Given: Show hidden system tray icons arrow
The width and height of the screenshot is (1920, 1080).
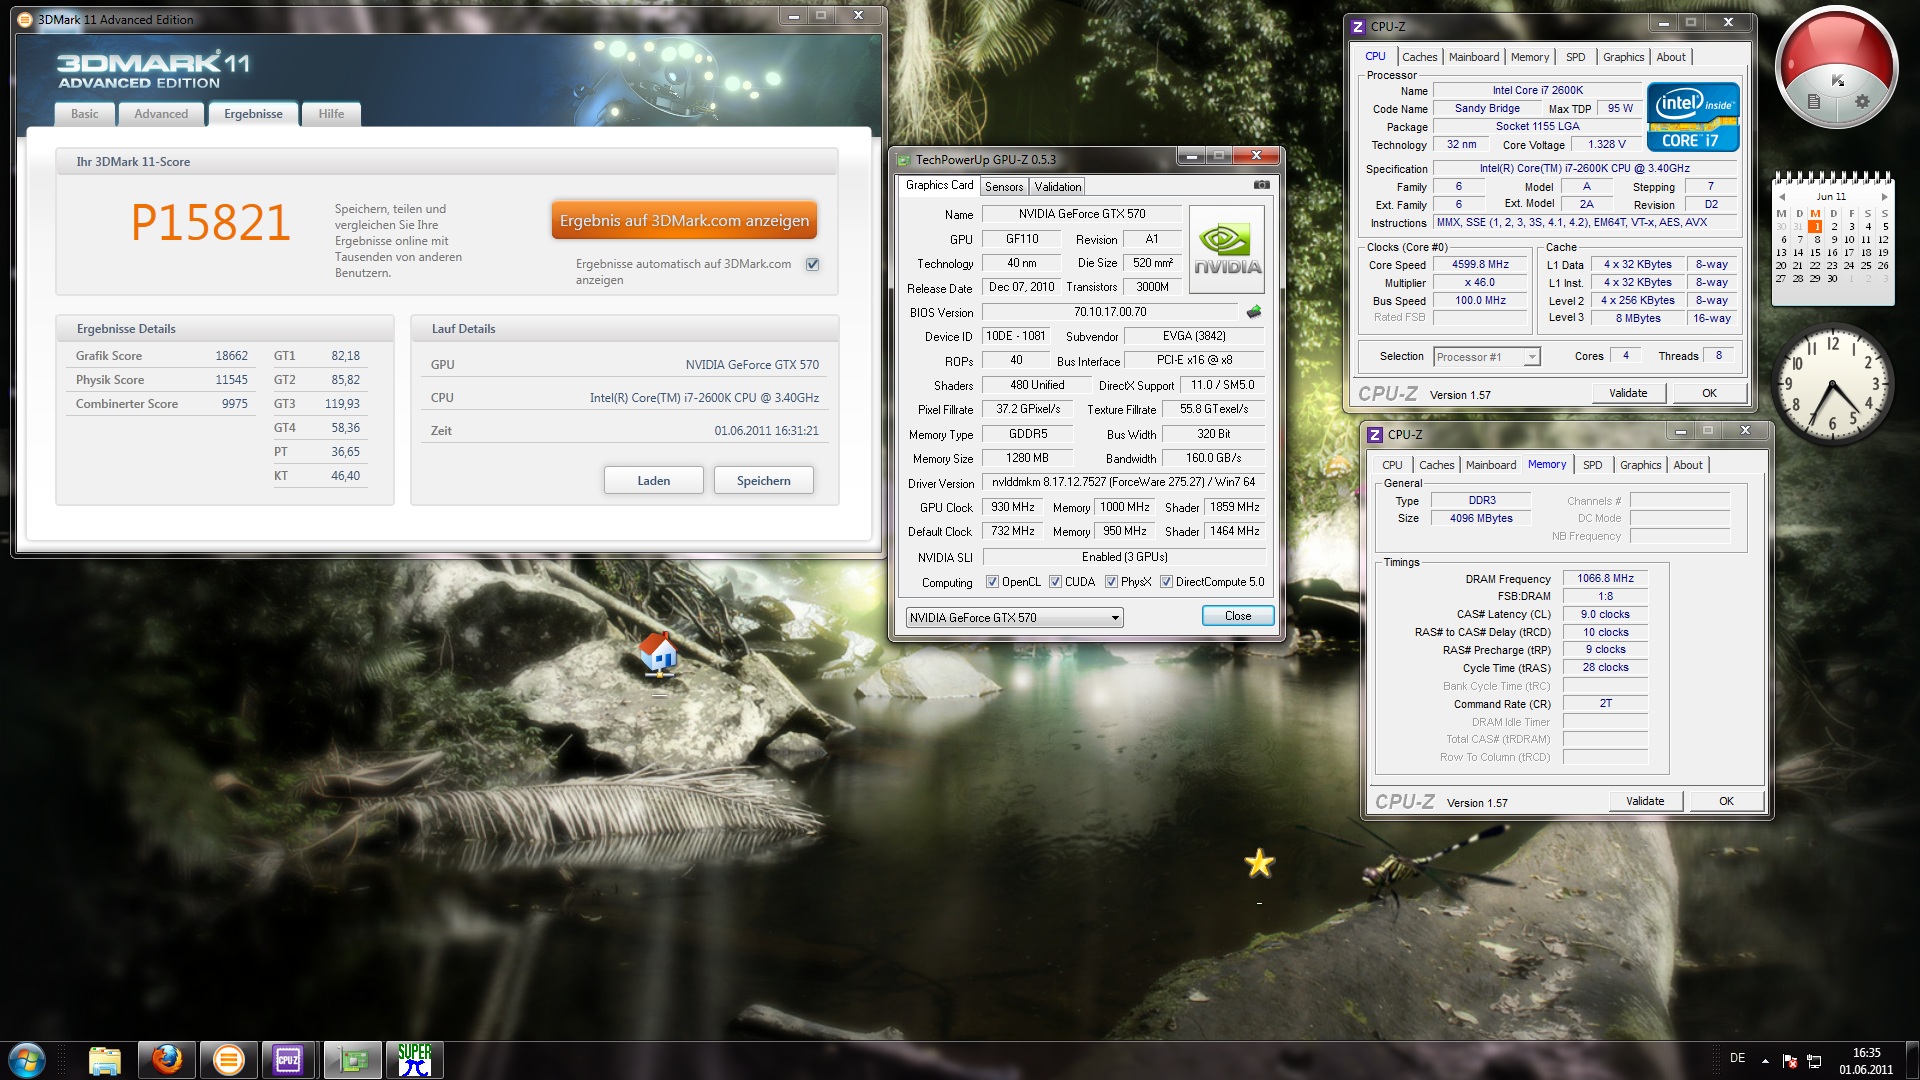Looking at the screenshot, I should point(1765,1060).
